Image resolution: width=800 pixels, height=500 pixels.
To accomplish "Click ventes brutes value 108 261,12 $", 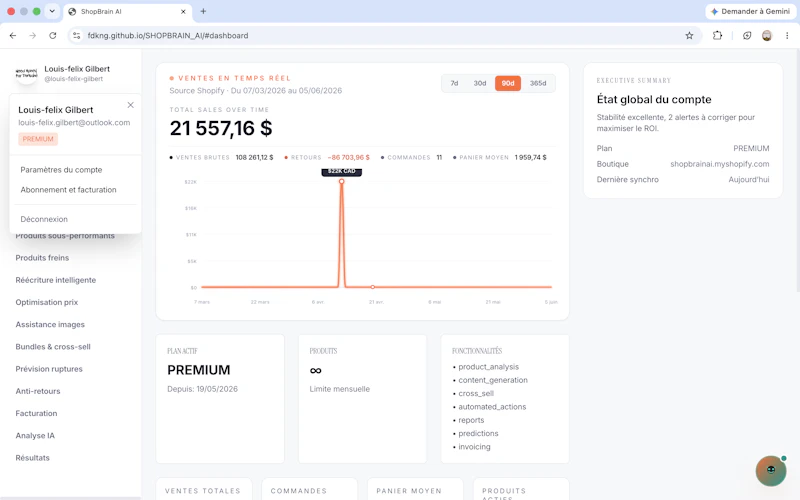I will (x=254, y=158).
